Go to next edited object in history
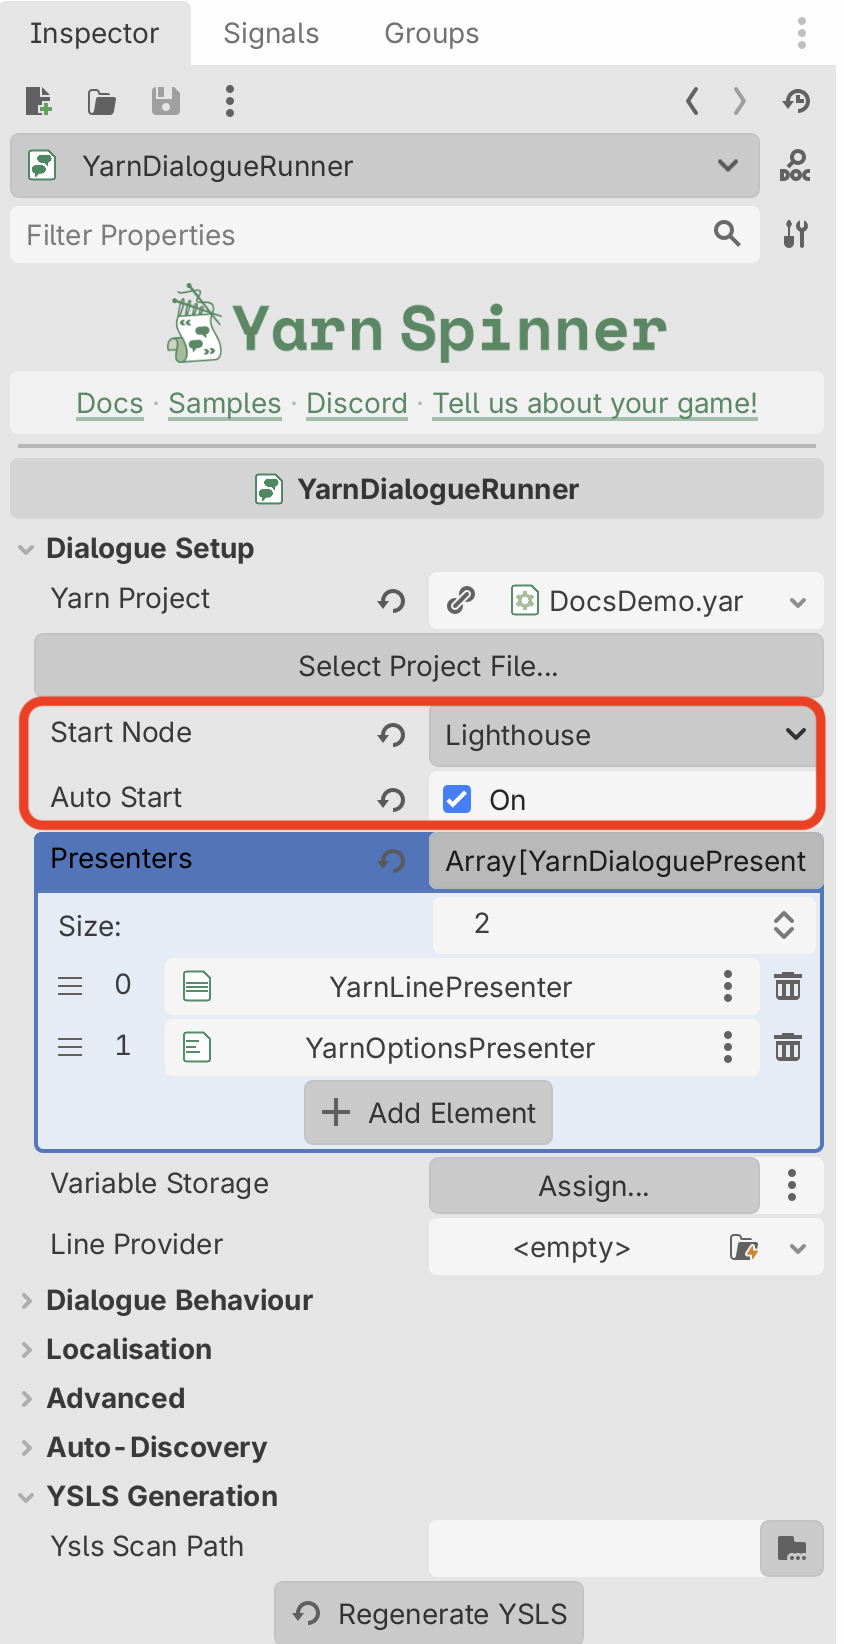Image resolution: width=844 pixels, height=1644 pixels. 740,101
